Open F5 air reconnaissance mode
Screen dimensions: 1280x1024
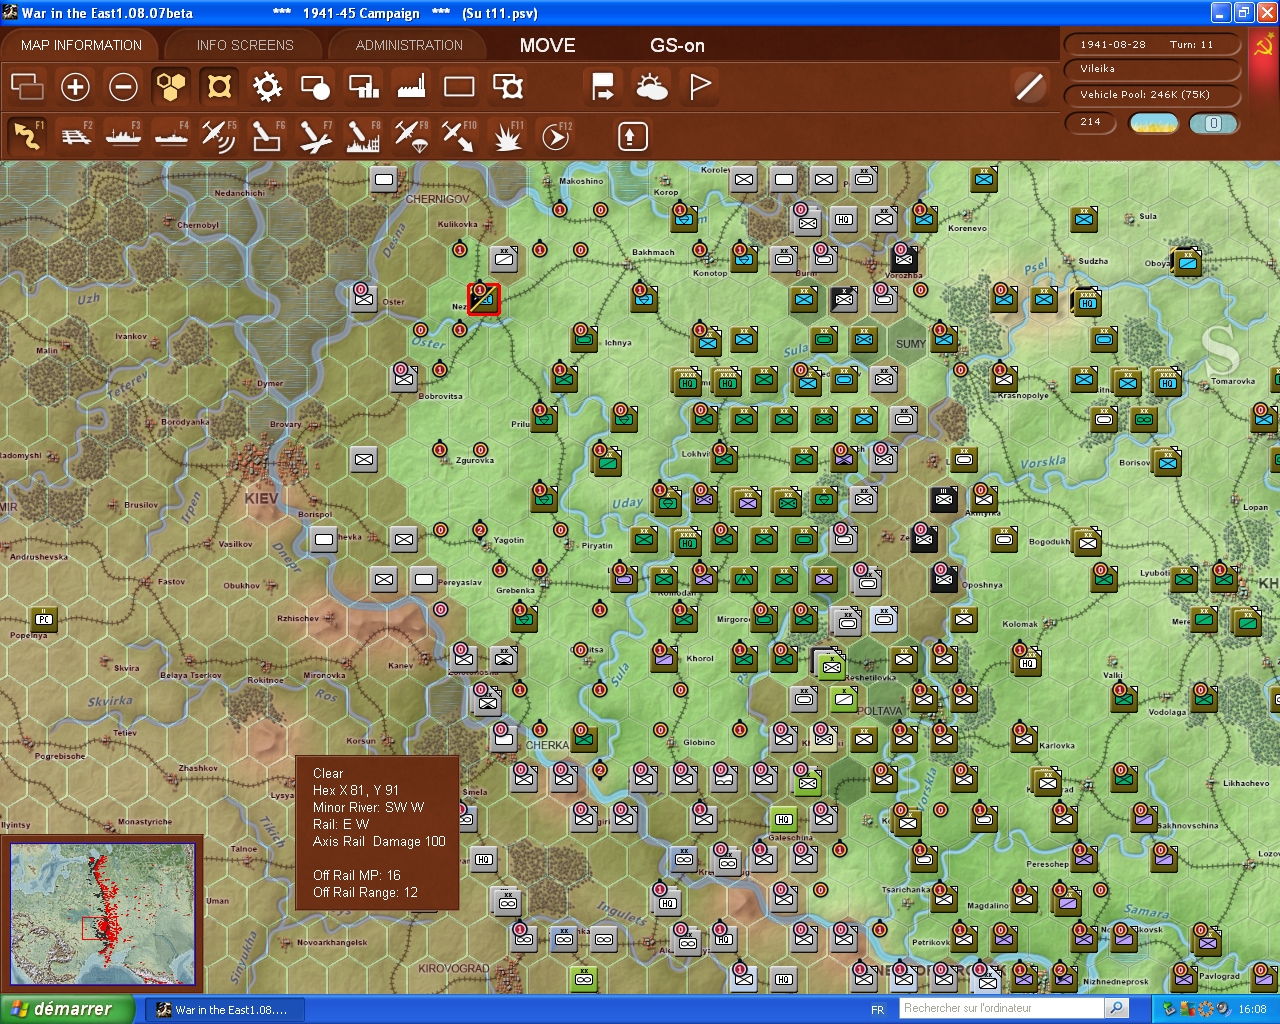point(219,135)
